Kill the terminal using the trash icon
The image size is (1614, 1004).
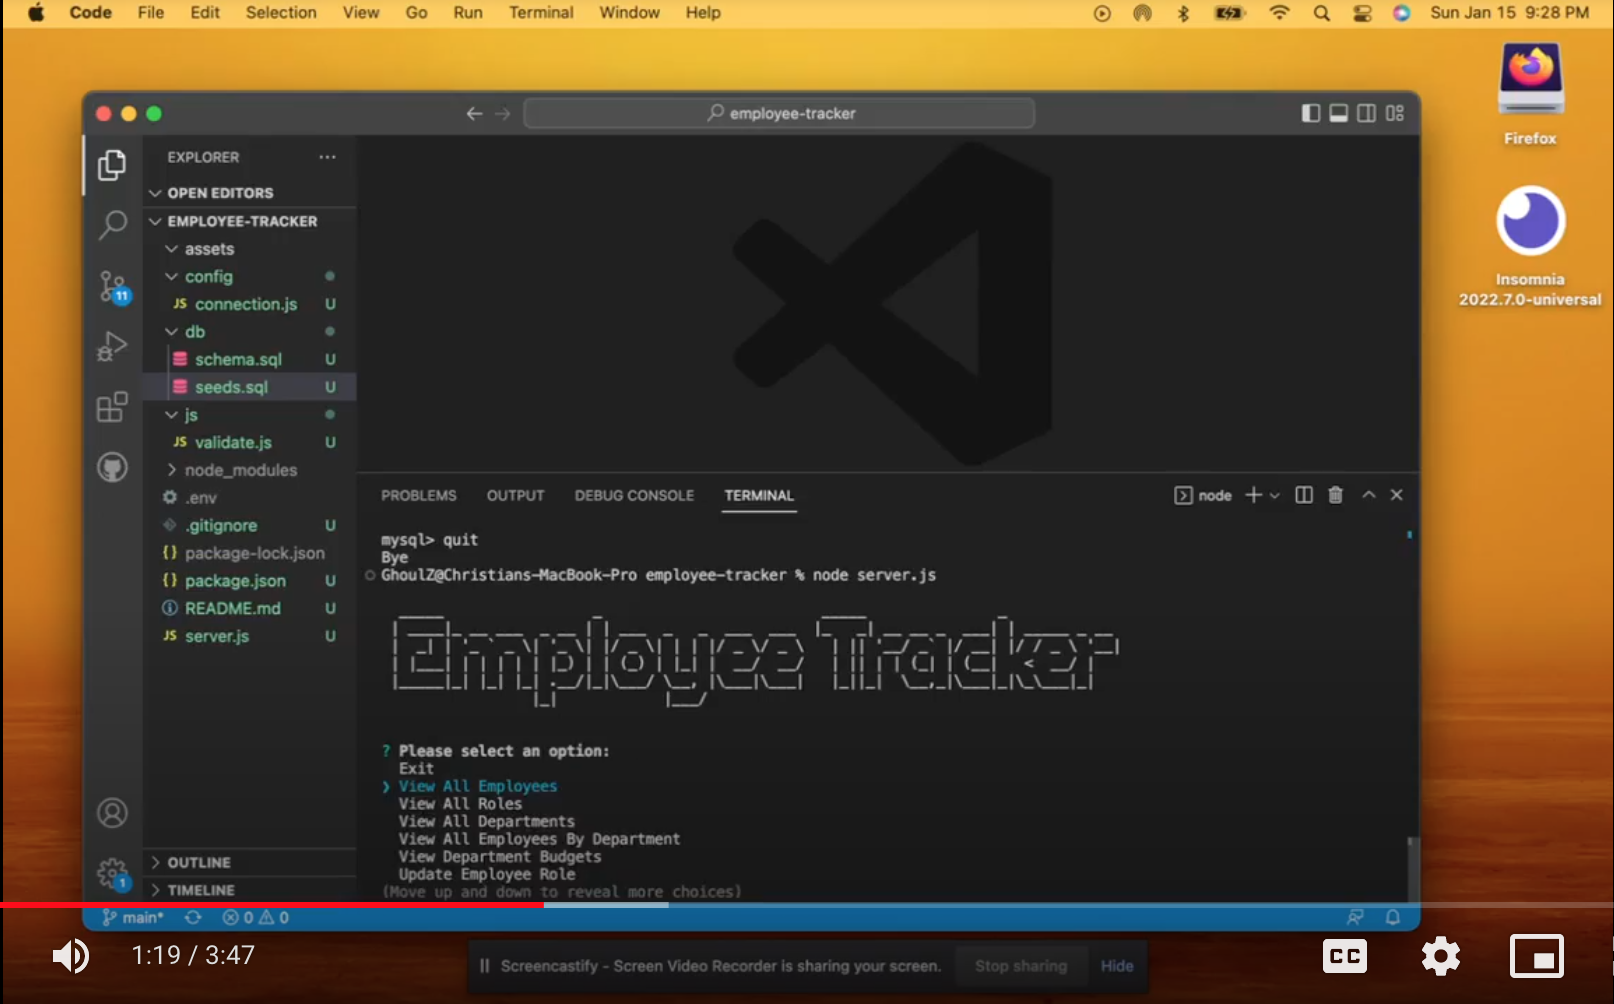(1335, 494)
